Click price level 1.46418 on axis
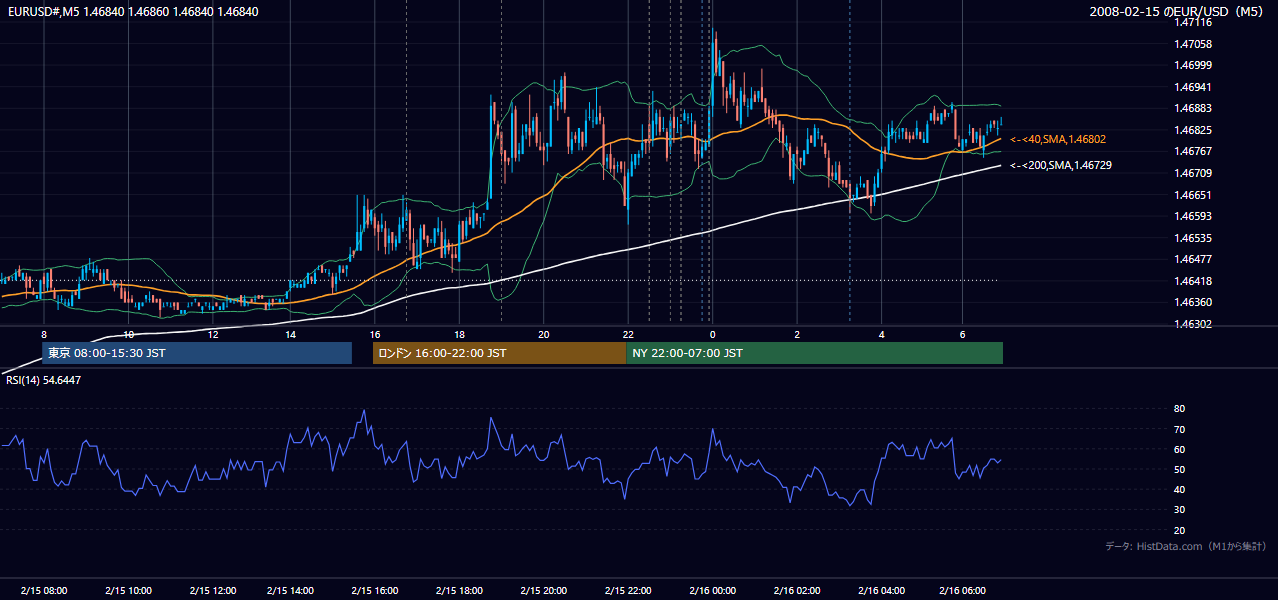The image size is (1278, 600). (x=1193, y=281)
